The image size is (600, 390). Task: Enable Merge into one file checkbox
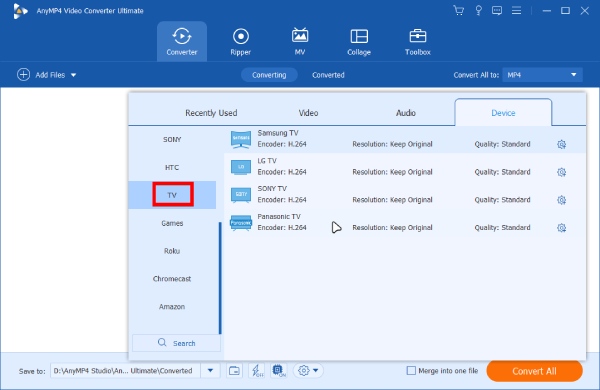(x=411, y=370)
